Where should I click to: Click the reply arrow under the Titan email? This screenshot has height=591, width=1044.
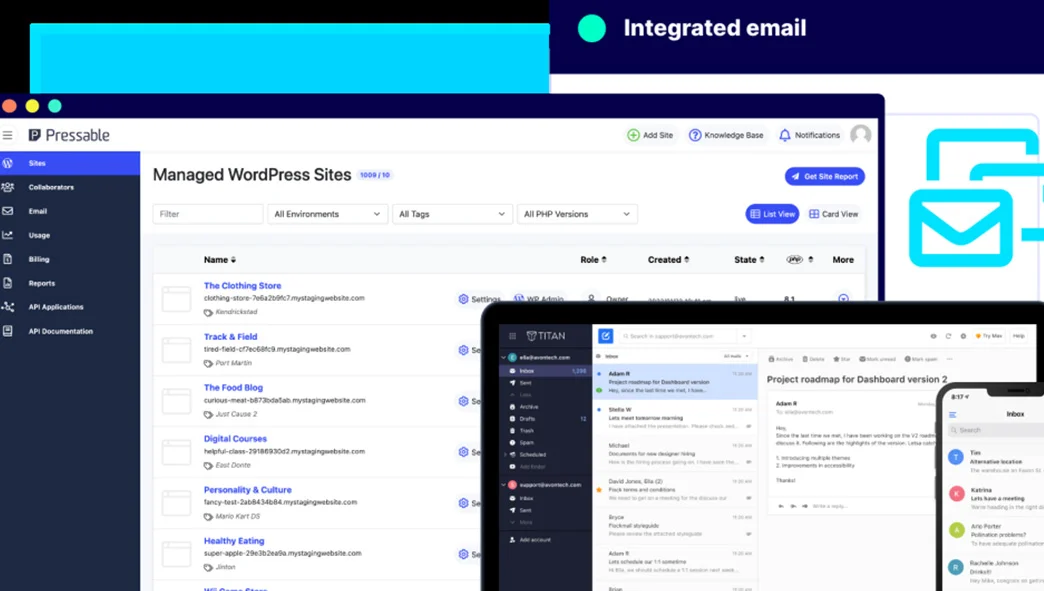pyautogui.click(x=781, y=506)
